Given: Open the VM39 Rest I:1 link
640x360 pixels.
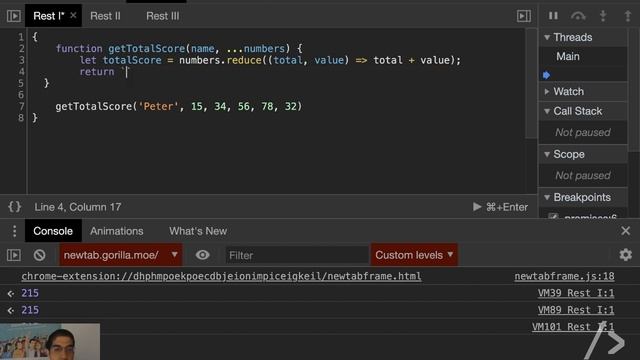Looking at the screenshot, I should tap(576, 293).
